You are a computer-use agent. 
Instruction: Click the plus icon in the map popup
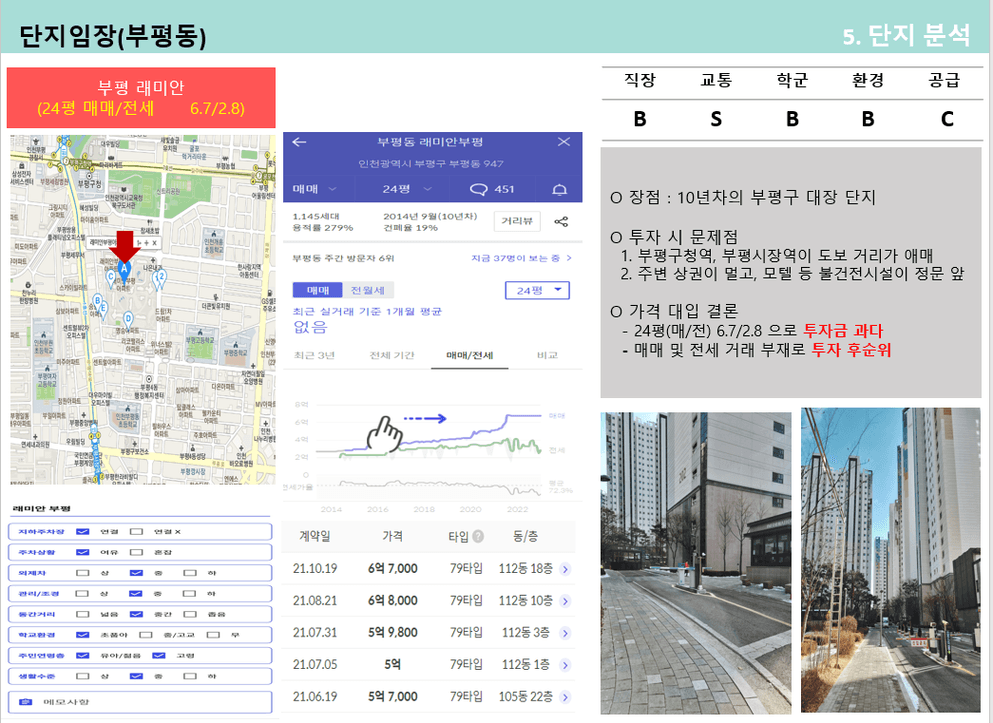point(146,242)
